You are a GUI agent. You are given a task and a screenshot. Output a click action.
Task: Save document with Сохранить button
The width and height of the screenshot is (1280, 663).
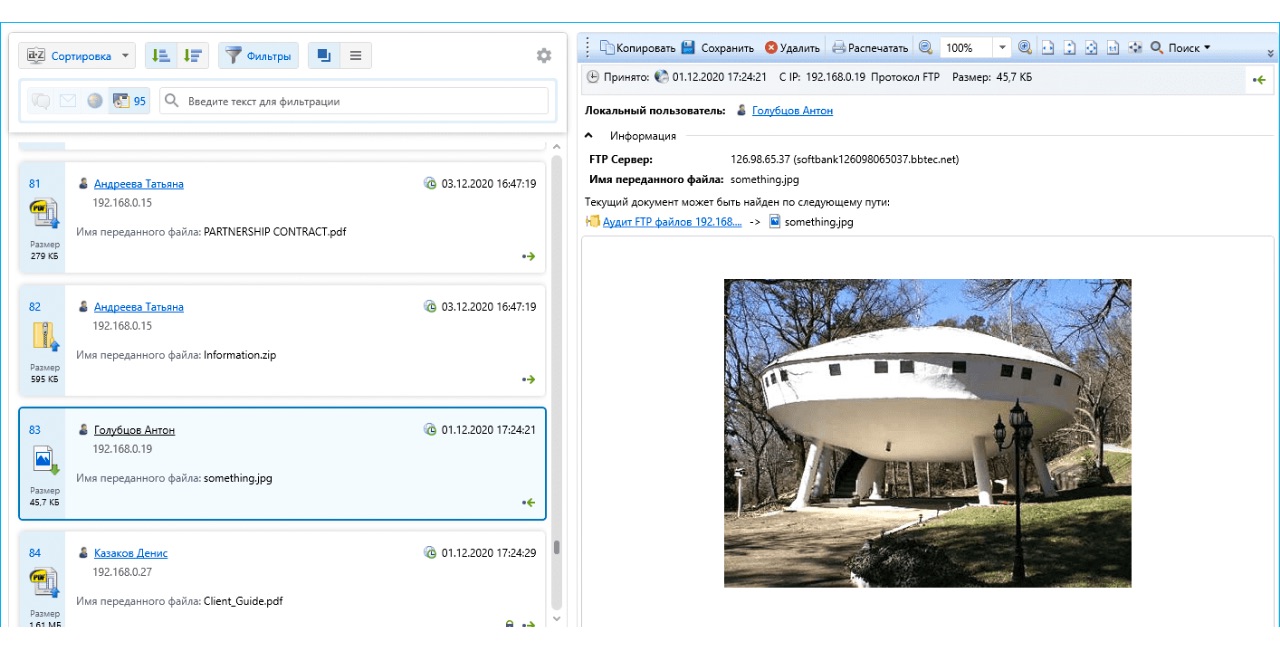717,47
